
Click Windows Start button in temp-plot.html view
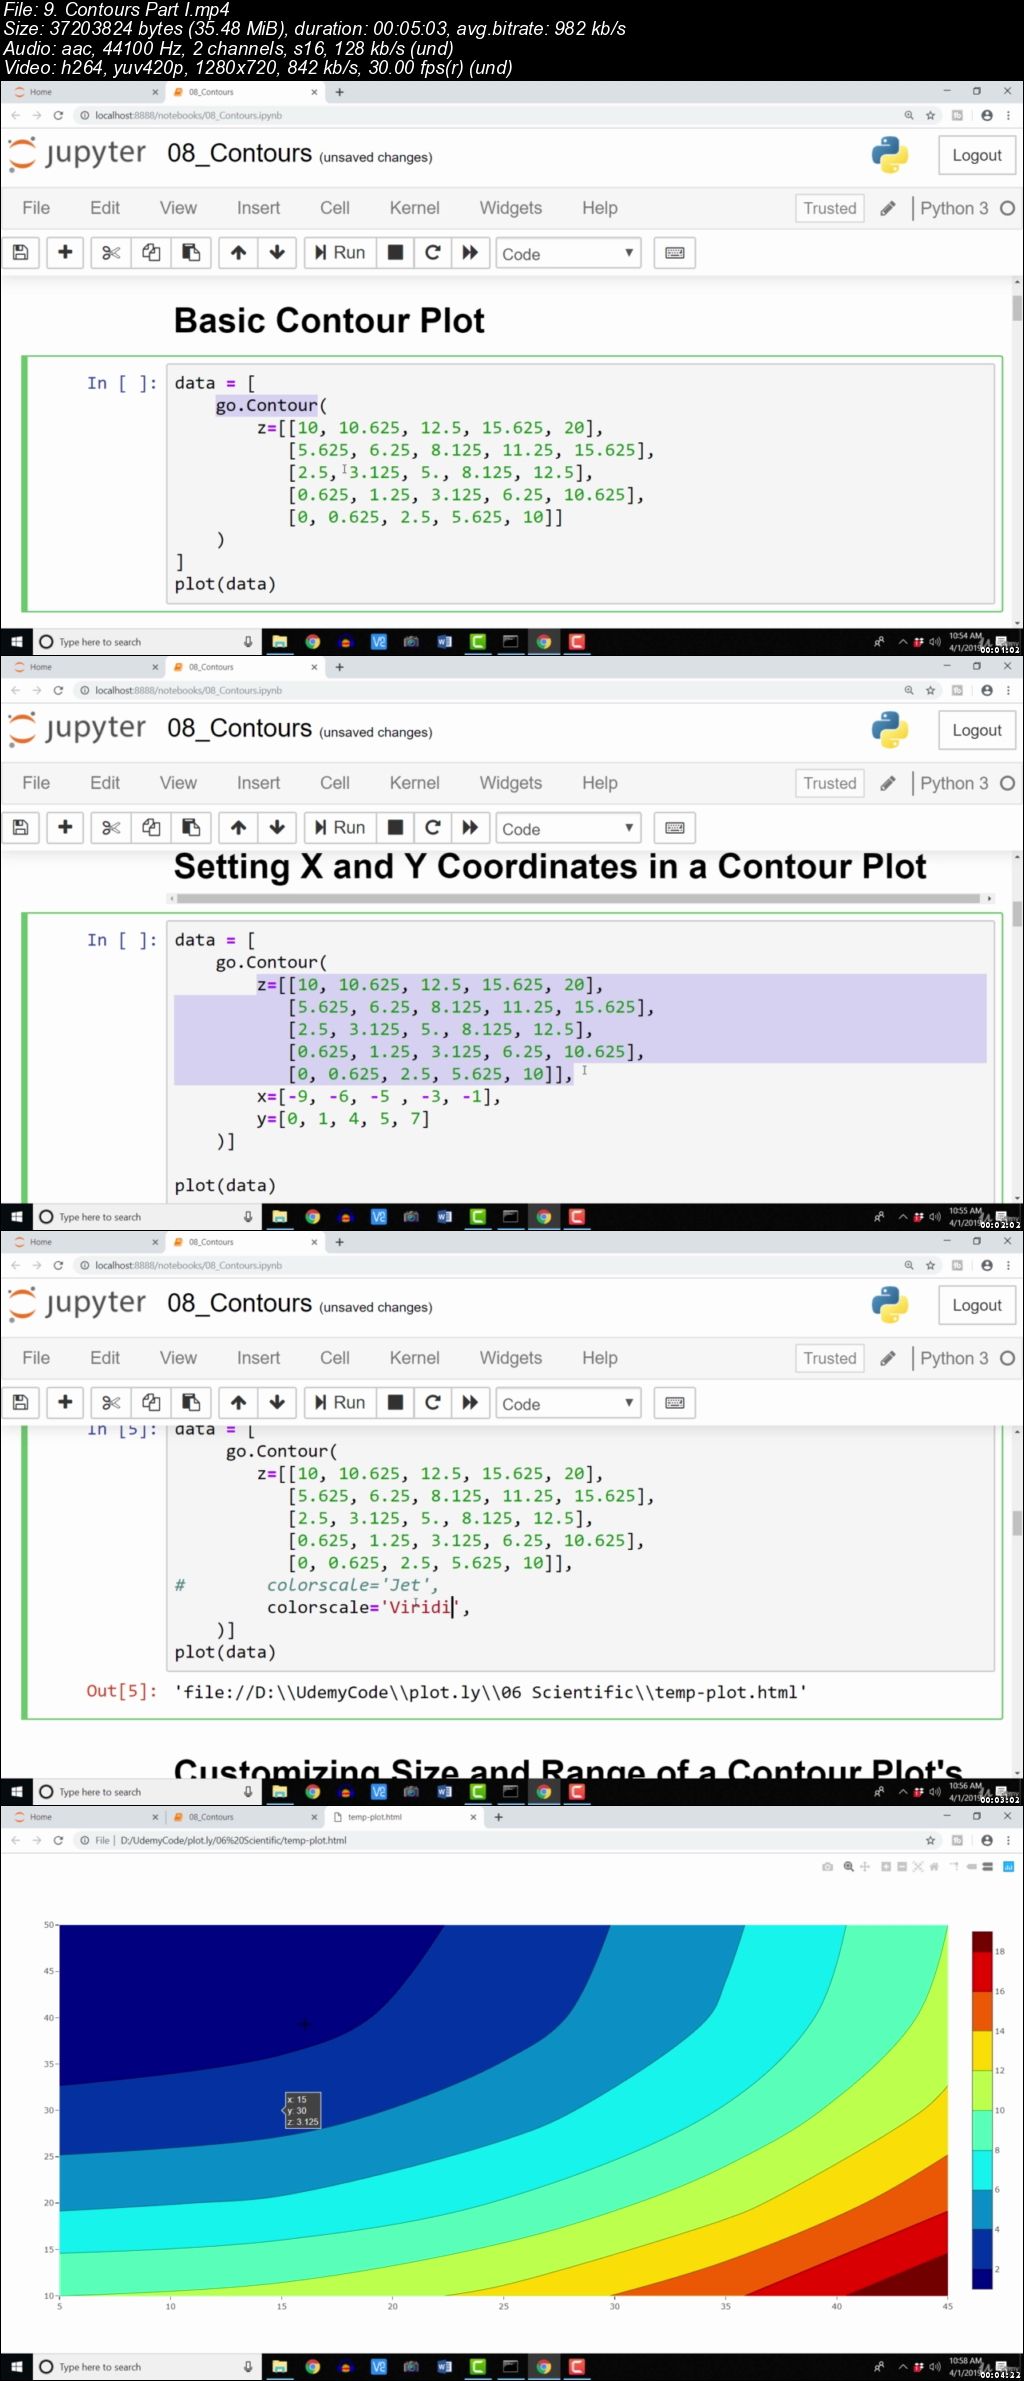(x=16, y=2367)
